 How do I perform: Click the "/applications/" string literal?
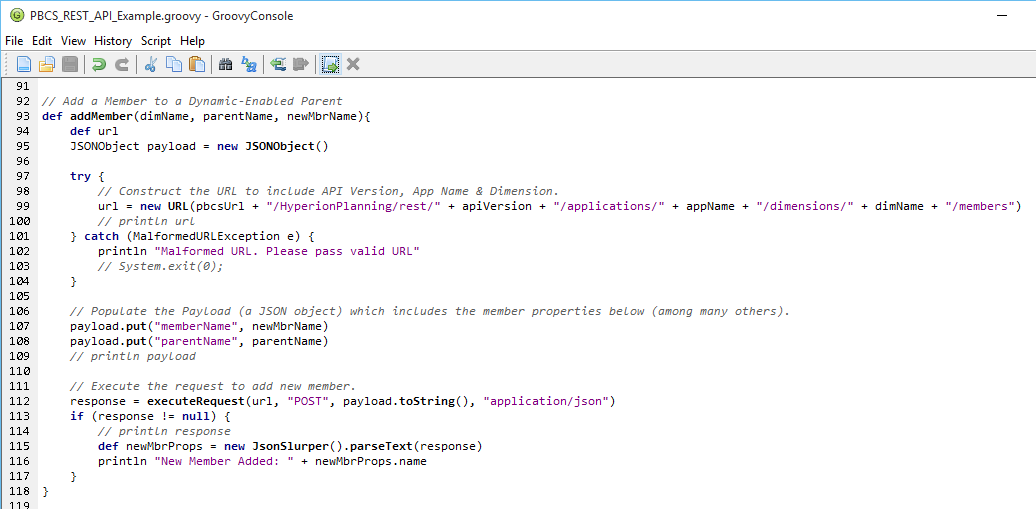pos(608,206)
